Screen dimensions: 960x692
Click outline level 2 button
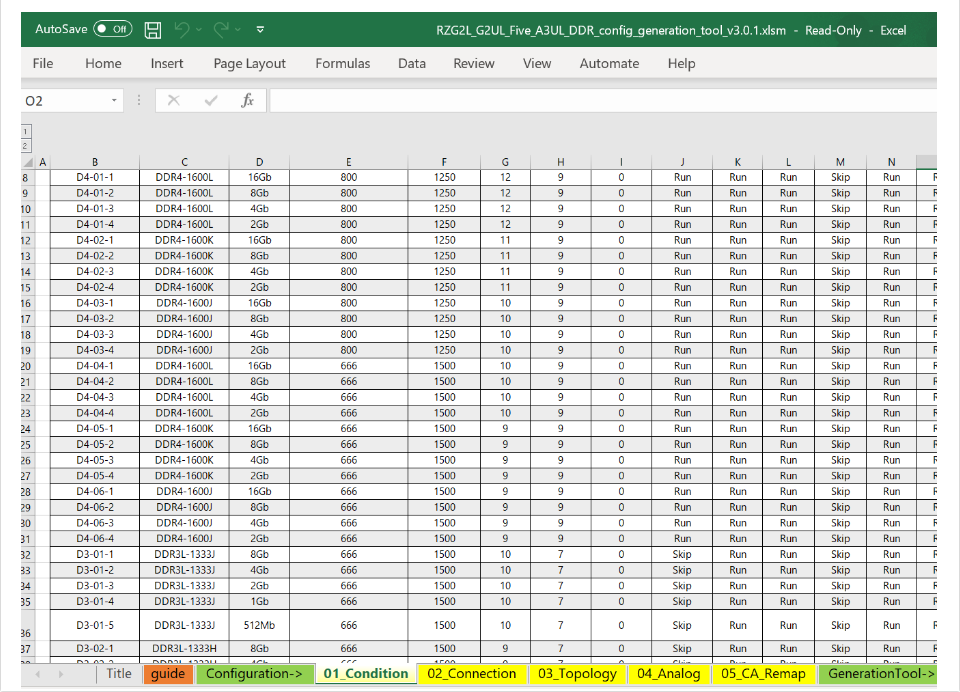25,146
